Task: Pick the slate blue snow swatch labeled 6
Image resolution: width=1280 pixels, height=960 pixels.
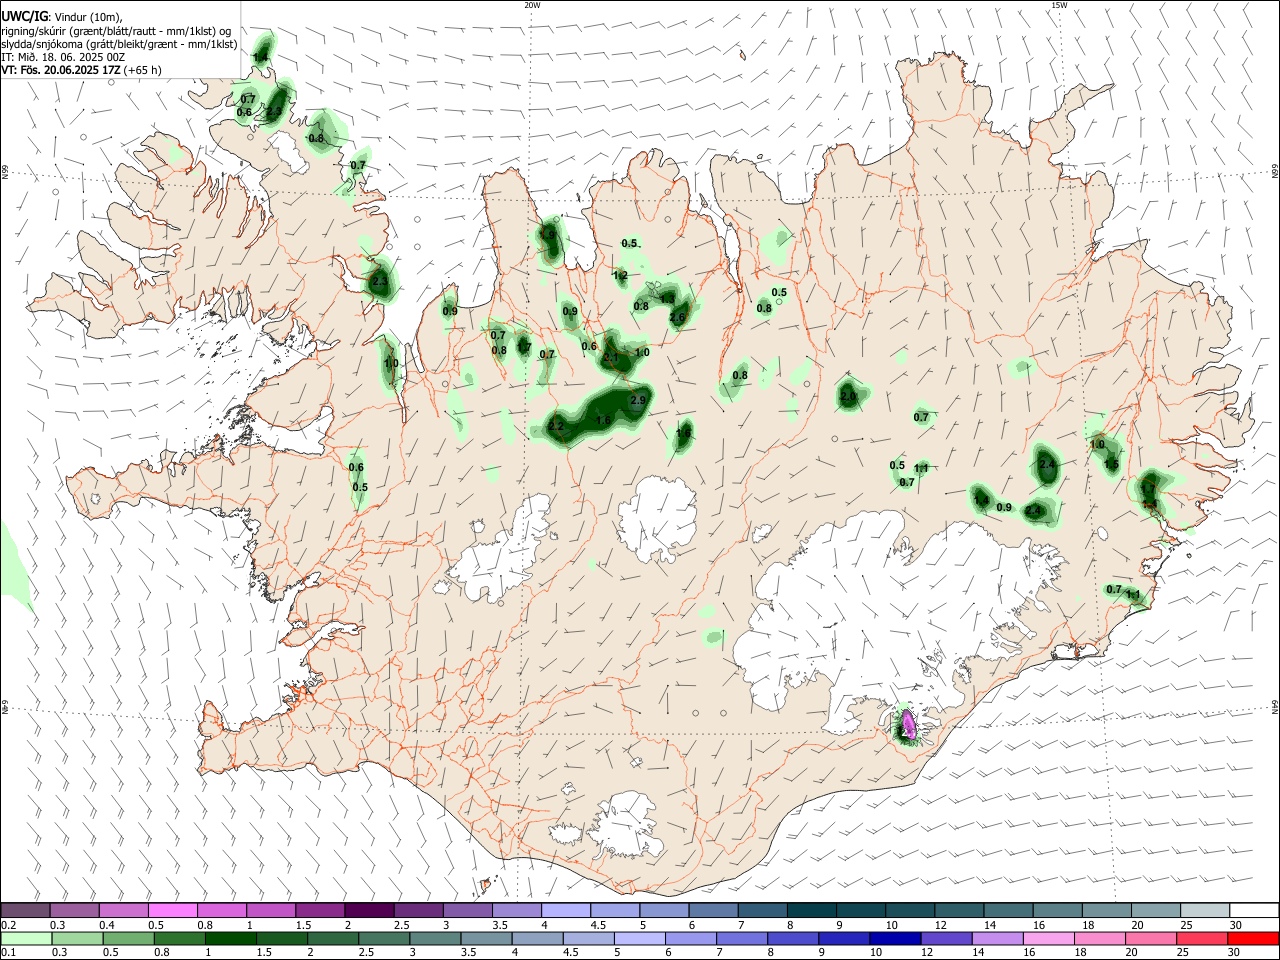Action: (x=714, y=911)
